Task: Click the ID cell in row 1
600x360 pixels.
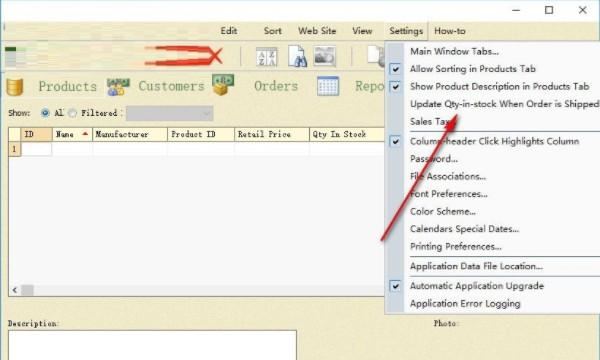Action: point(36,149)
